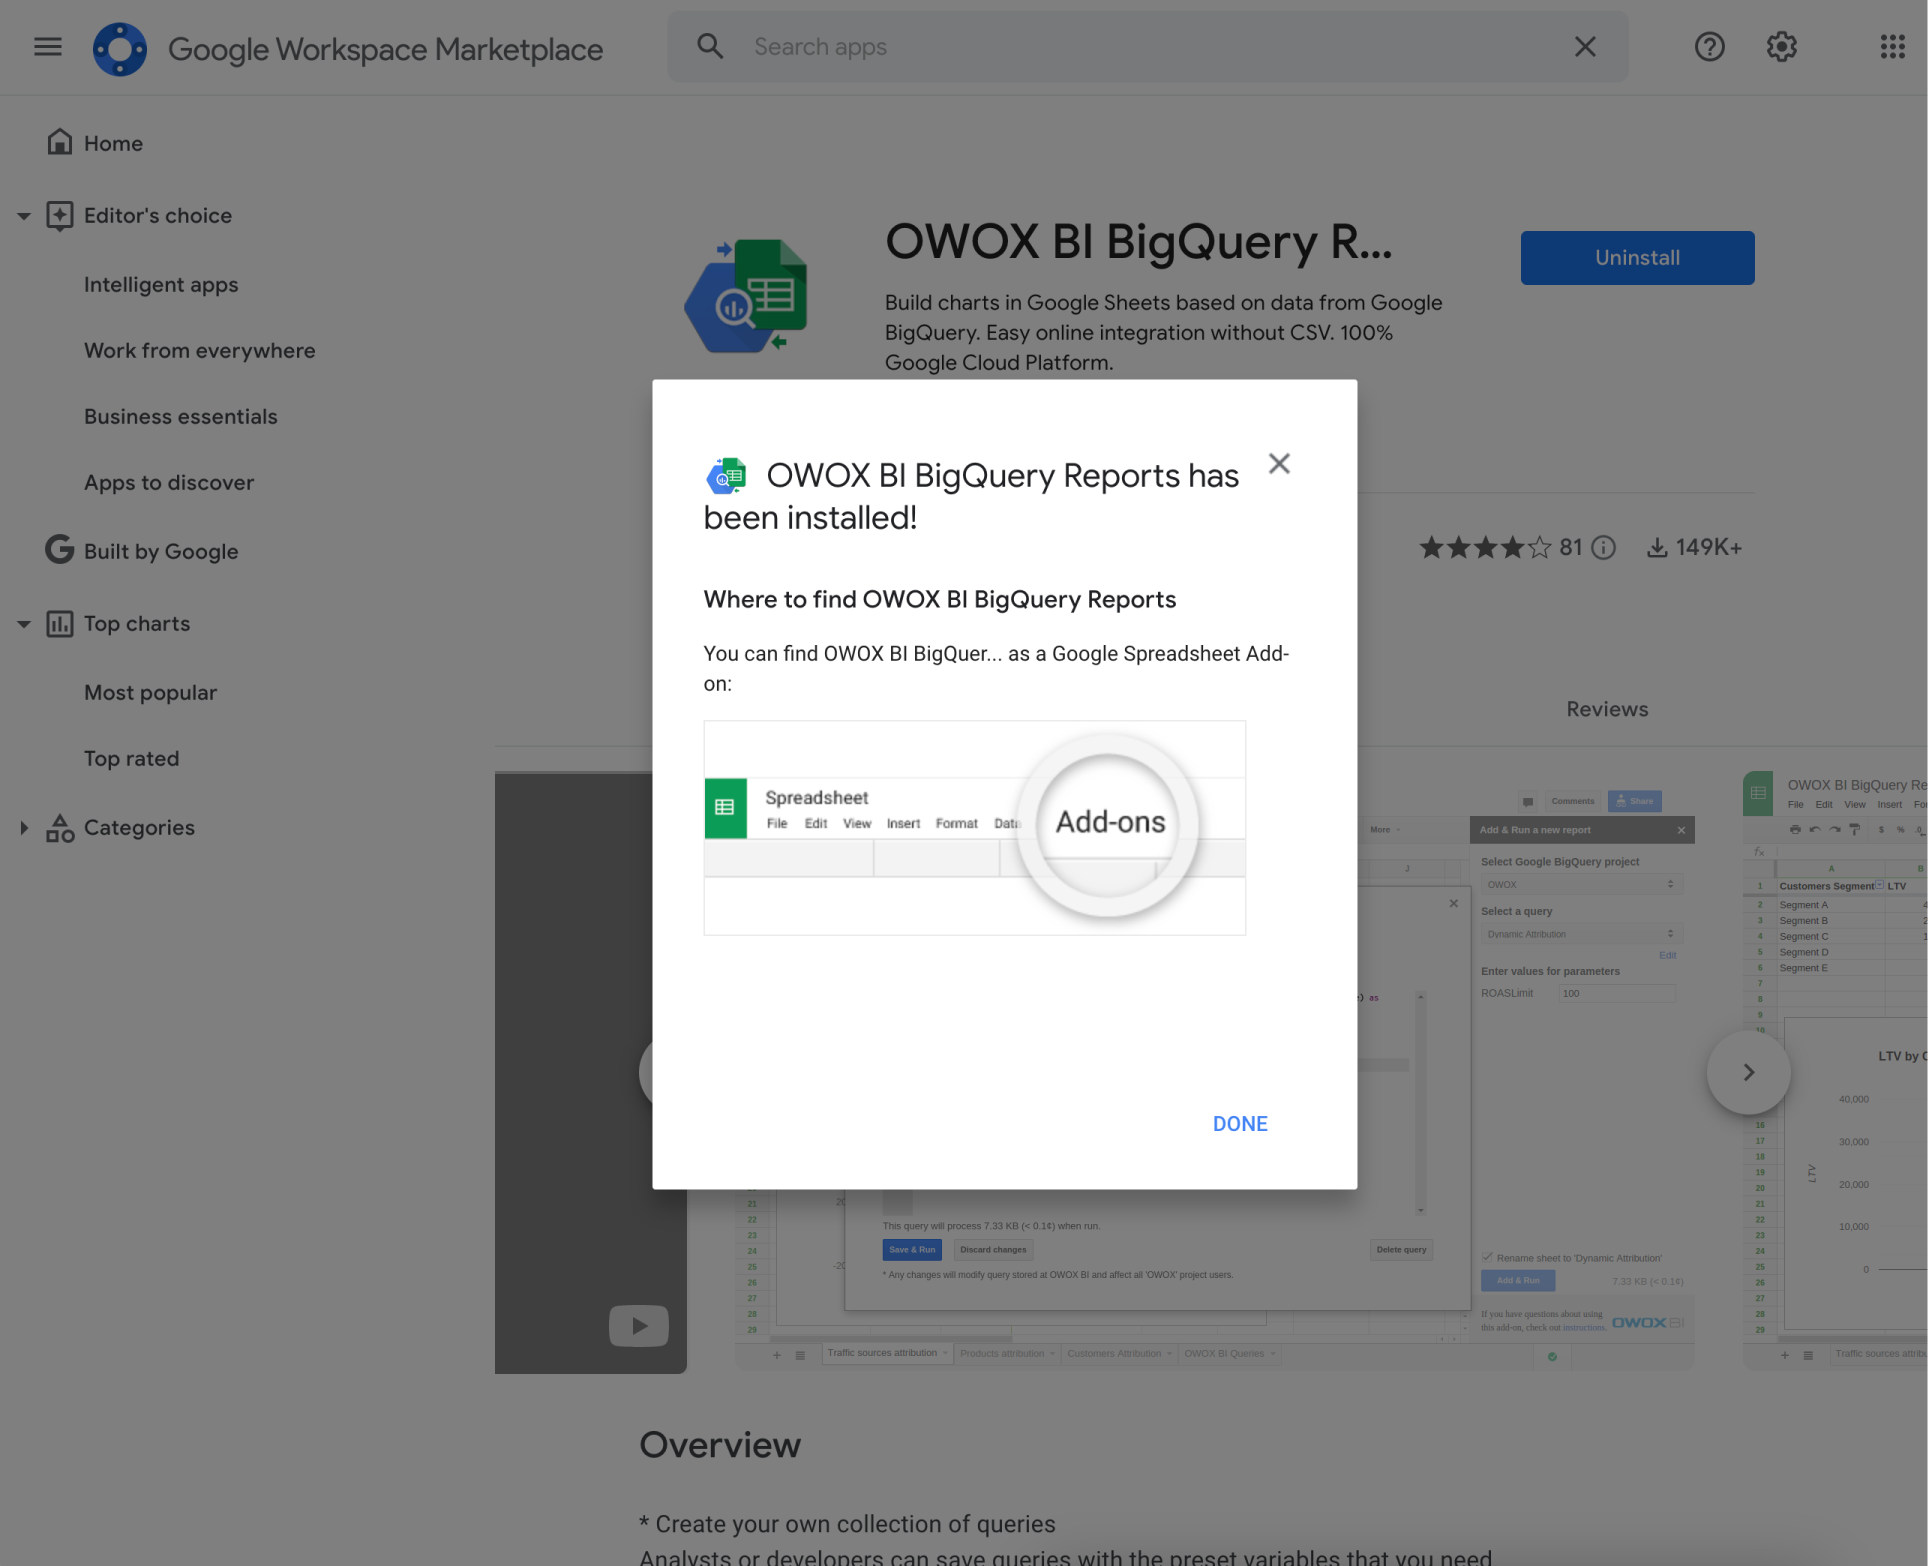
Task: Switch to the Reviews tab
Action: coord(1607,709)
